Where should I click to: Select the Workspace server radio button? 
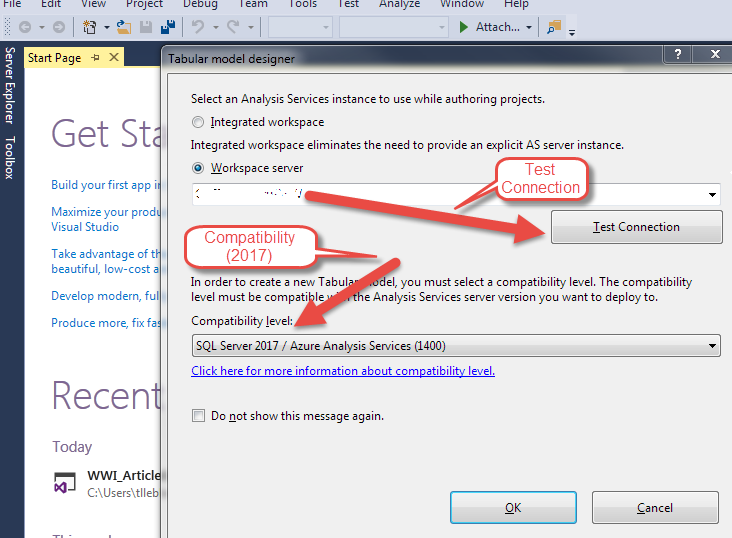tap(198, 168)
